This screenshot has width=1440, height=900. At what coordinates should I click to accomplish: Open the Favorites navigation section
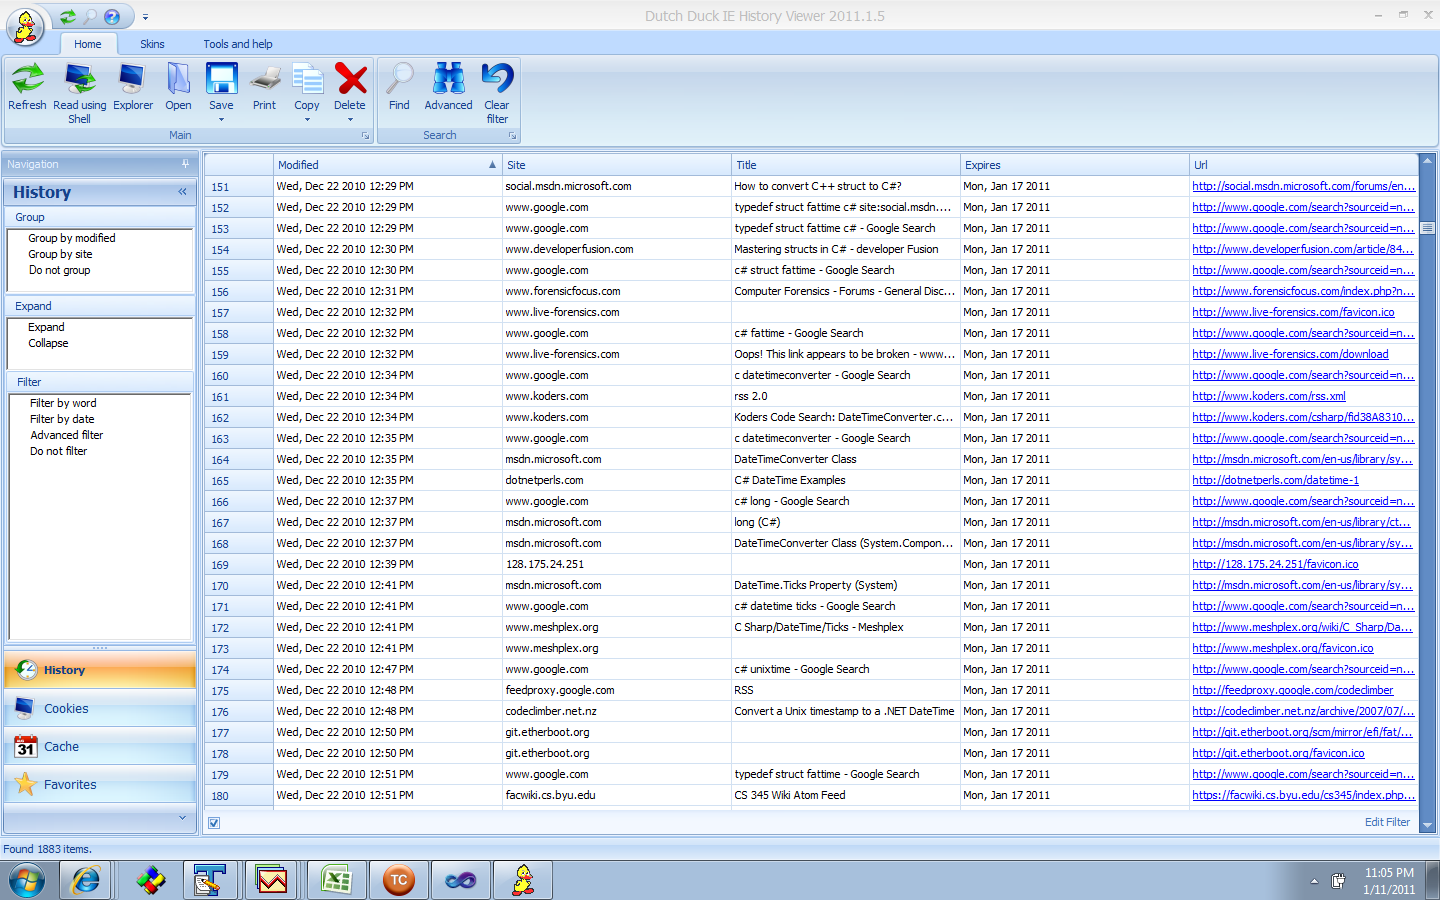pyautogui.click(x=99, y=785)
